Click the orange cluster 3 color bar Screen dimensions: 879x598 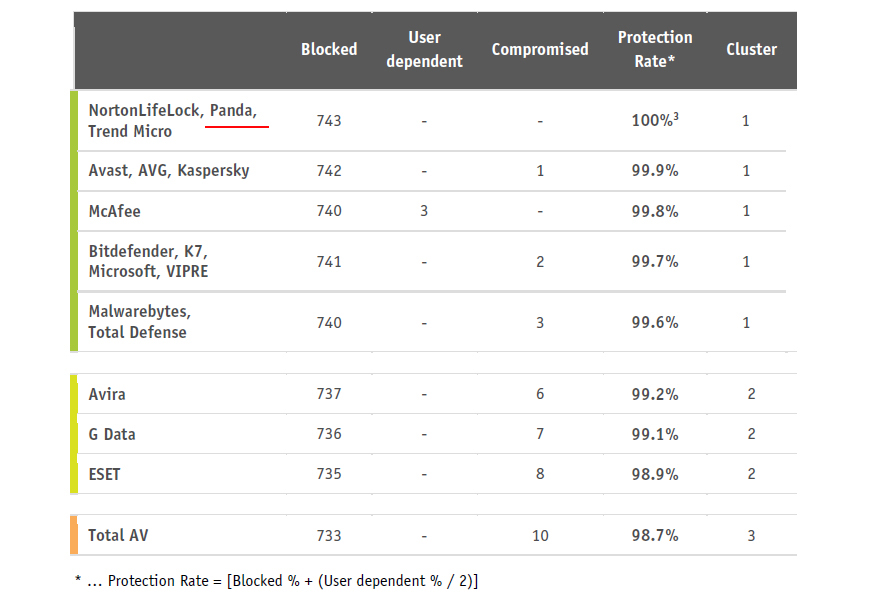[x=74, y=535]
